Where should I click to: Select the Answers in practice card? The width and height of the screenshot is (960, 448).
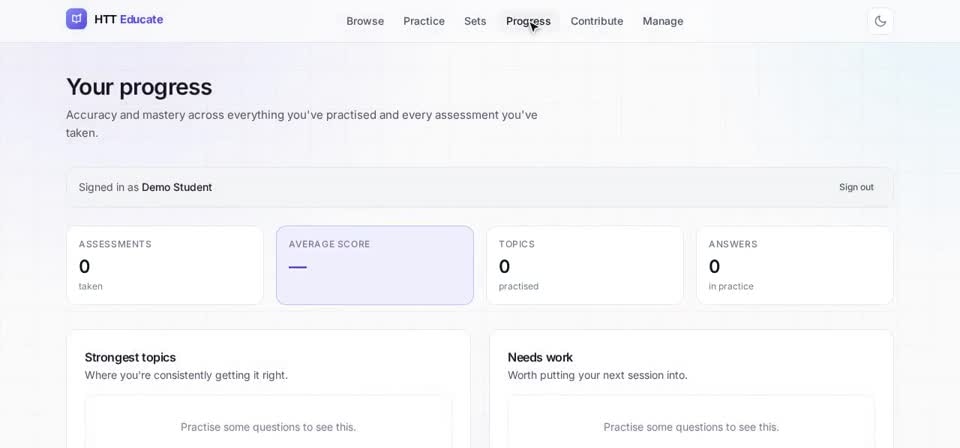coord(795,265)
